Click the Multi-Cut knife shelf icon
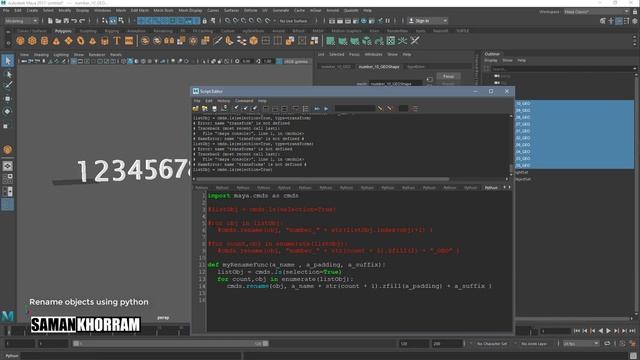 click(x=218, y=41)
